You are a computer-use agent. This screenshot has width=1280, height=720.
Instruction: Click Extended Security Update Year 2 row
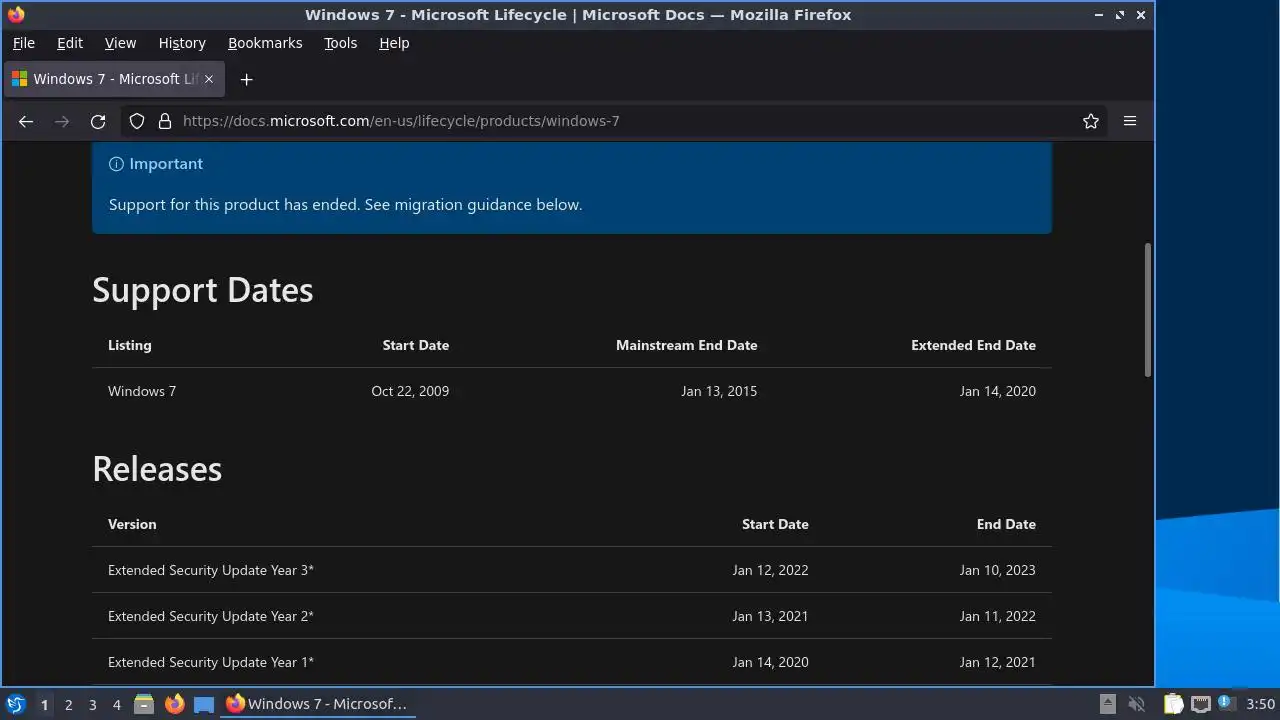(572, 616)
